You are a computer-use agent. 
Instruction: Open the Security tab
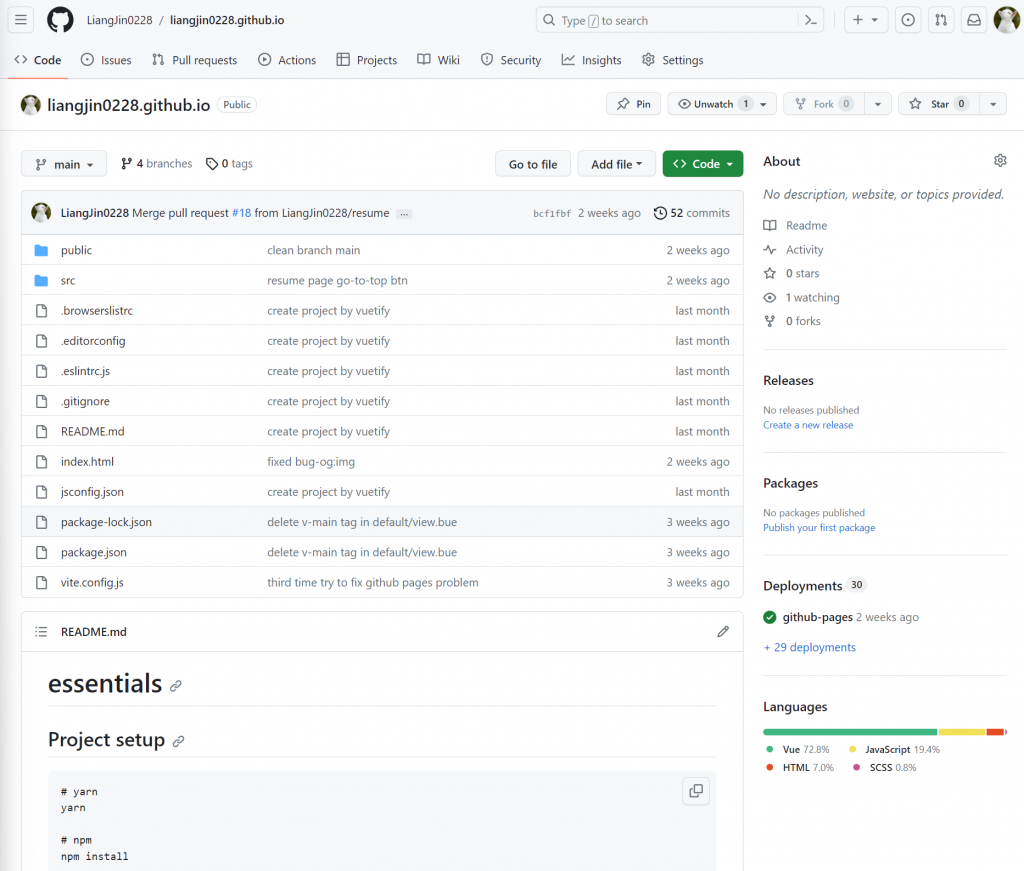point(511,60)
